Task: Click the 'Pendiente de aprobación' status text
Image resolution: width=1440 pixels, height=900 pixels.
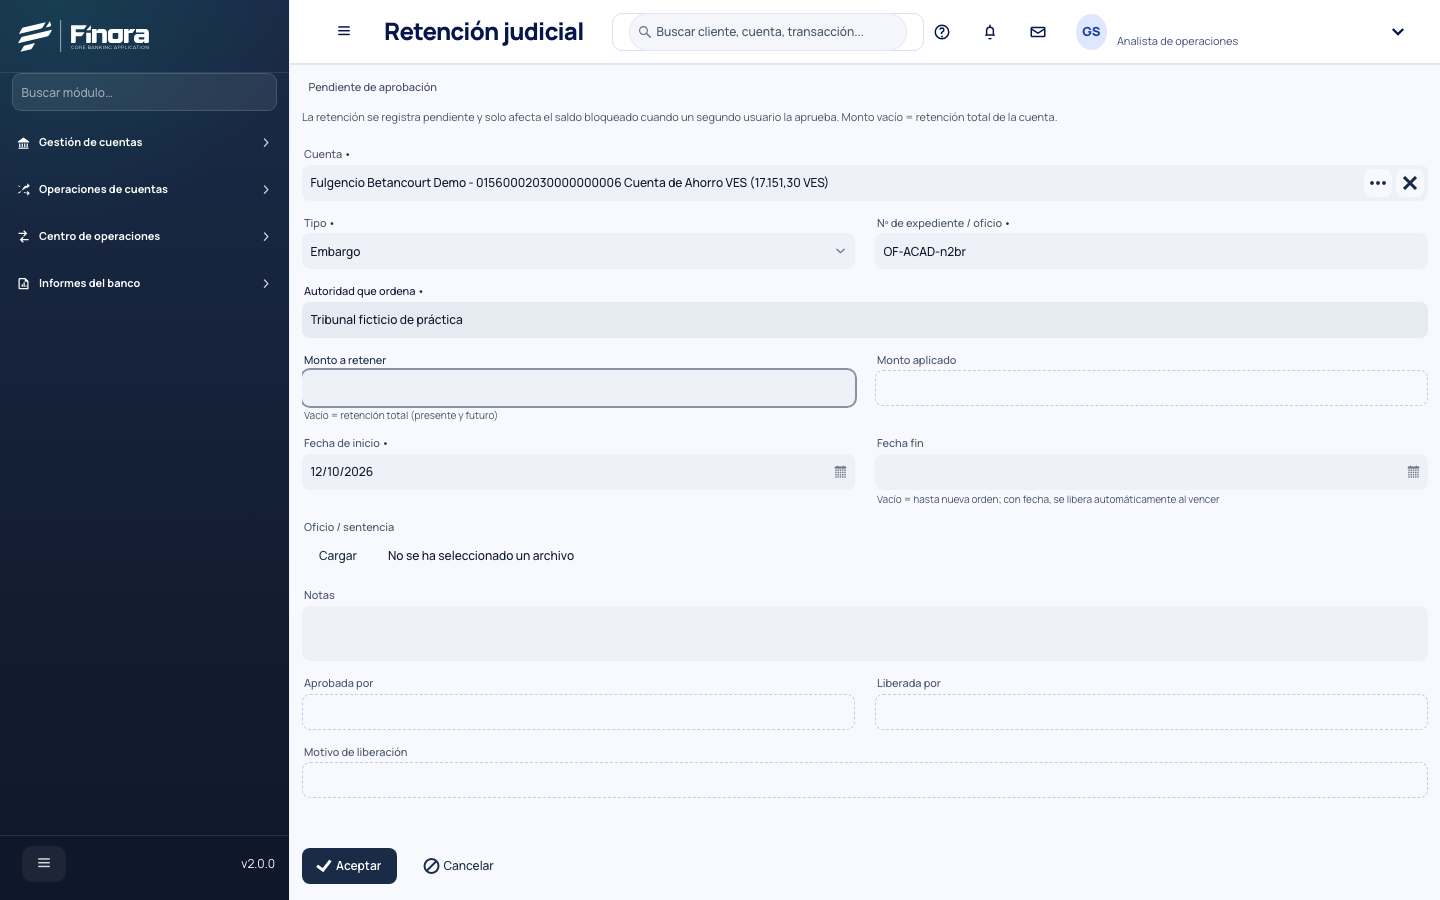Action: click(372, 88)
